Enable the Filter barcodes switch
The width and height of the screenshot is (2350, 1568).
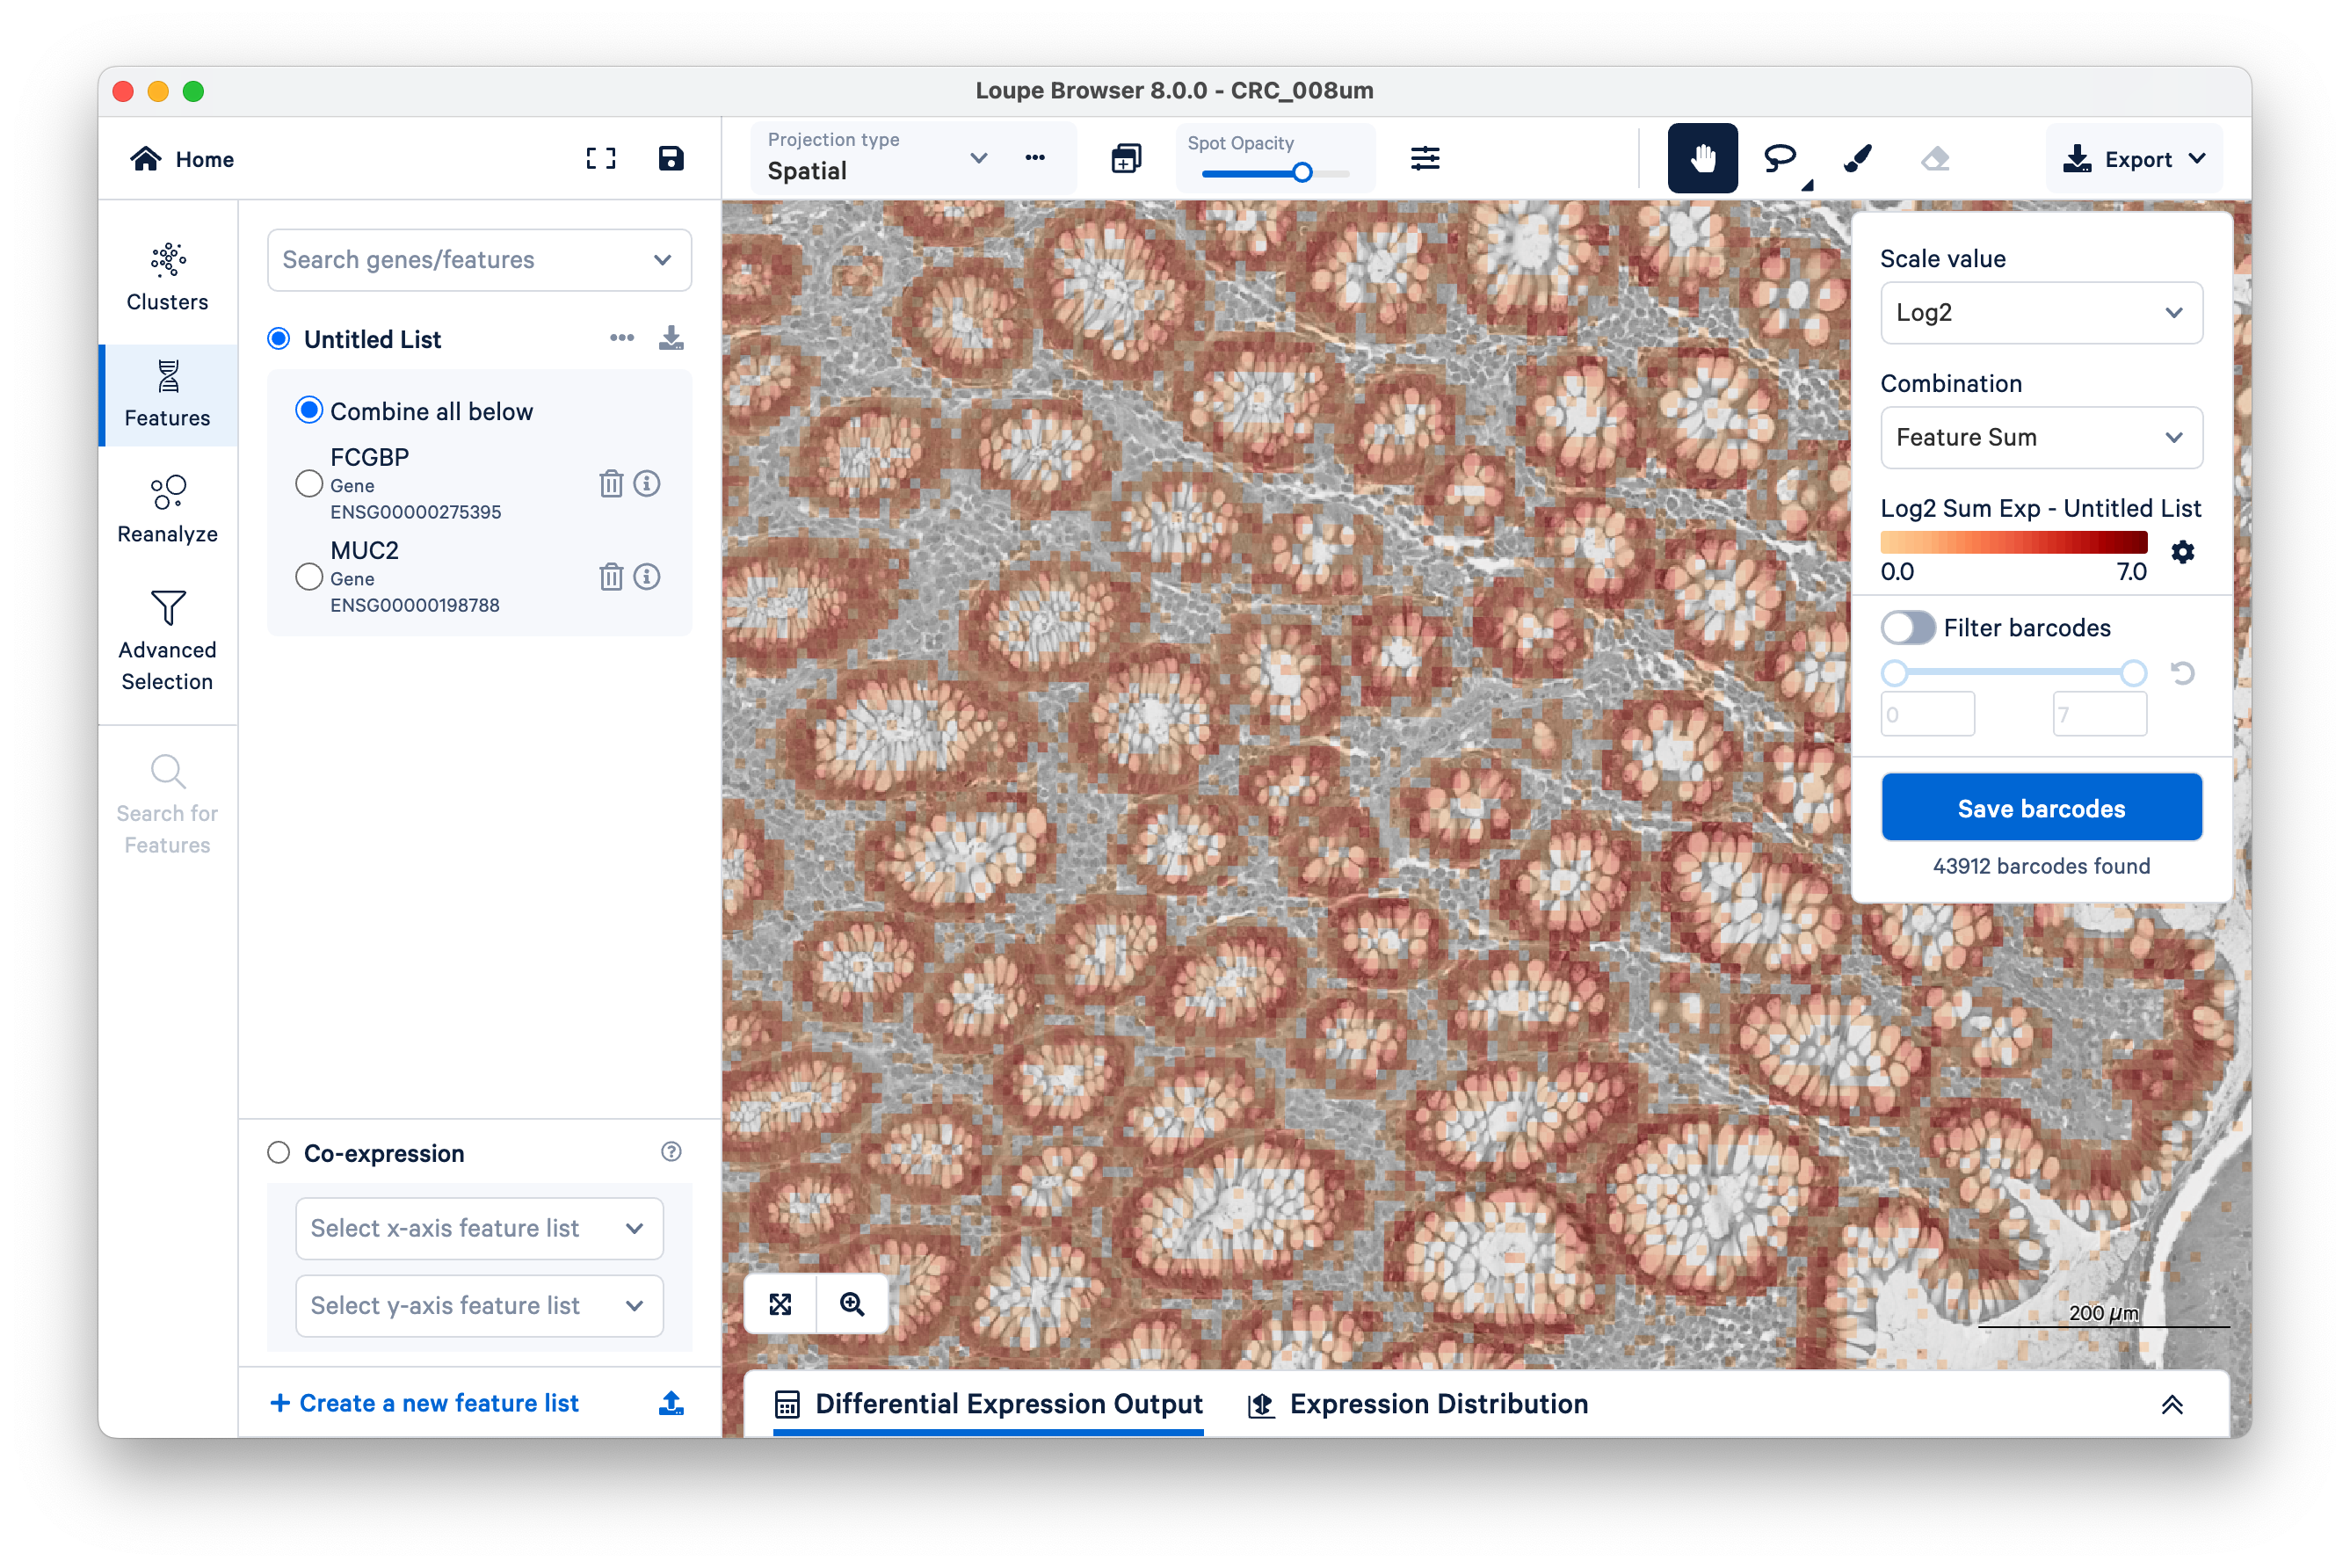[x=1908, y=628]
